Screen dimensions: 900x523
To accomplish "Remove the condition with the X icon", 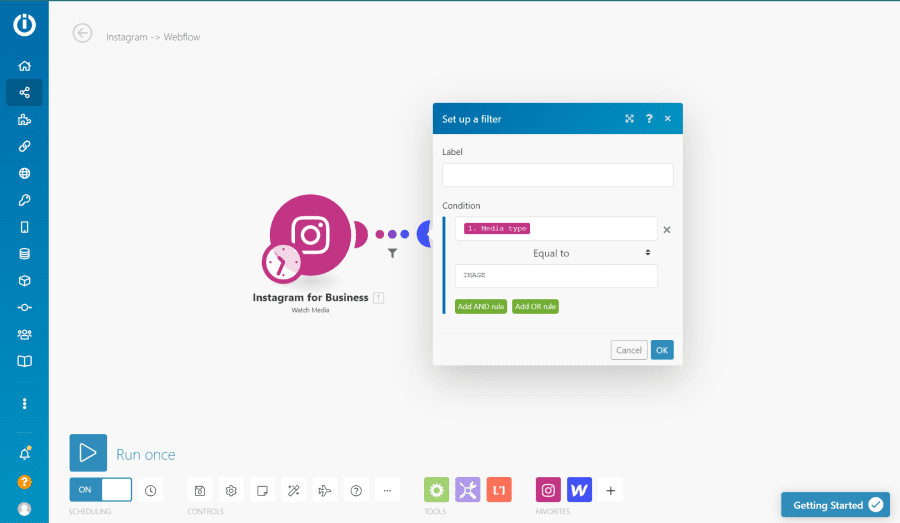I will tap(667, 230).
